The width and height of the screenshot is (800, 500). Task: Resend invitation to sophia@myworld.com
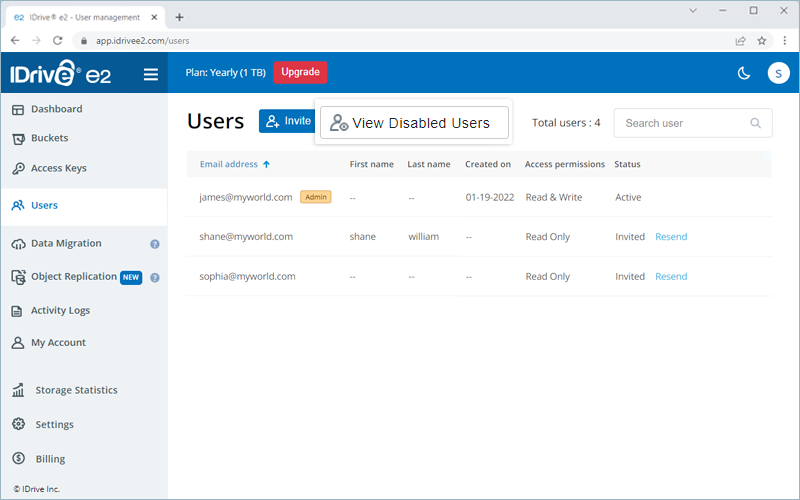coord(671,277)
